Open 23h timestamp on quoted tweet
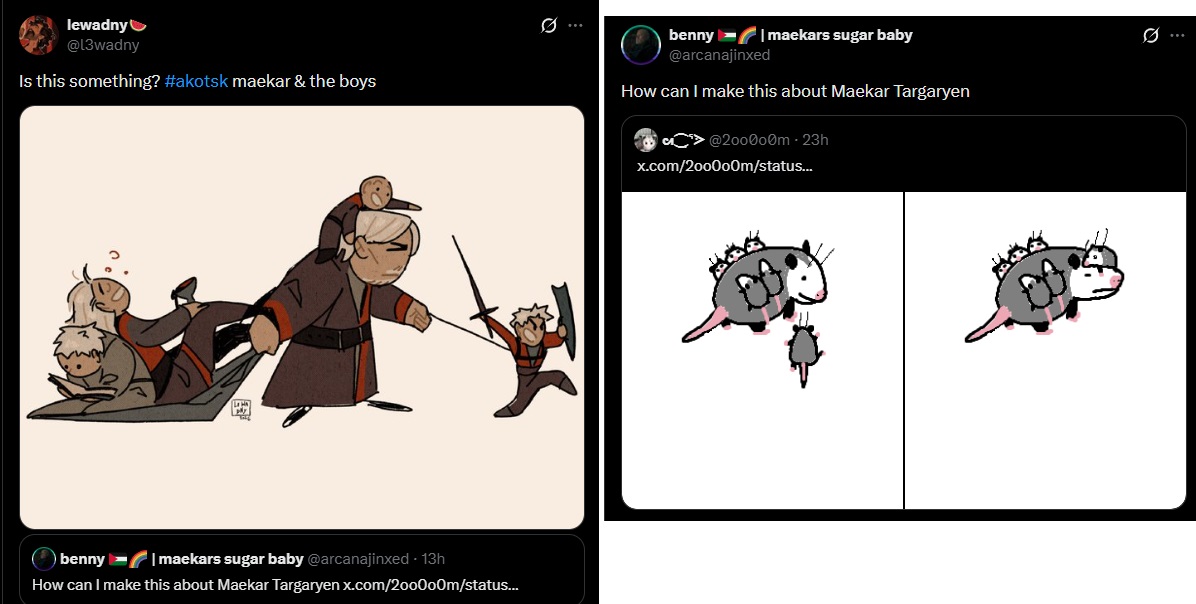The width and height of the screenshot is (1196, 604). tap(815, 140)
